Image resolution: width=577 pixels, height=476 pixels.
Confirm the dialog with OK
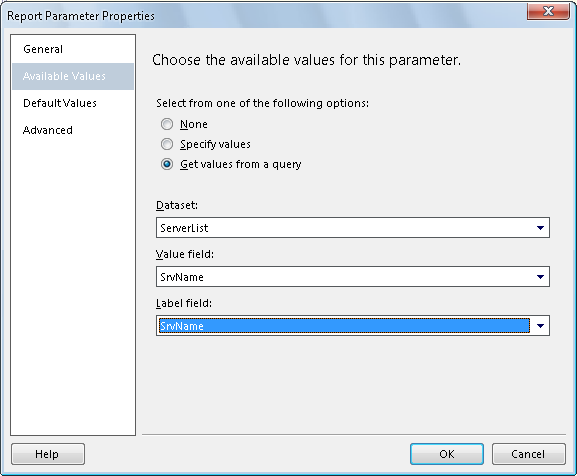point(447,454)
